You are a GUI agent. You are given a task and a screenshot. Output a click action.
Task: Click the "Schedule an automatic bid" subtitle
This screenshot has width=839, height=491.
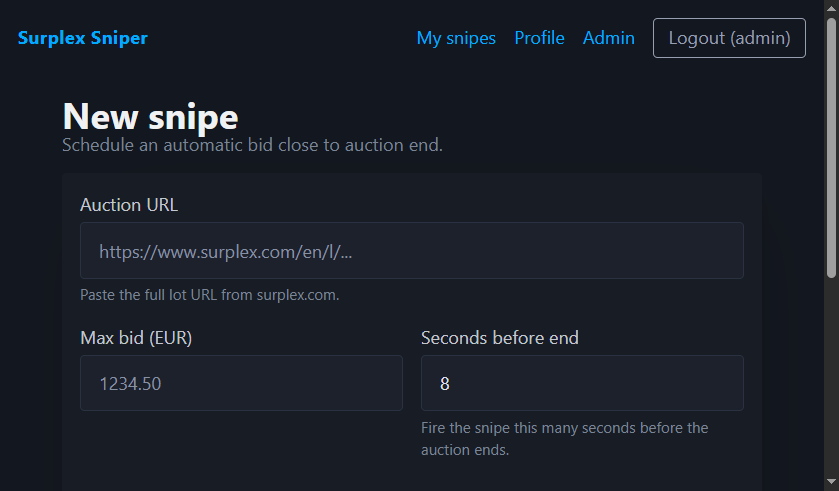pos(252,145)
